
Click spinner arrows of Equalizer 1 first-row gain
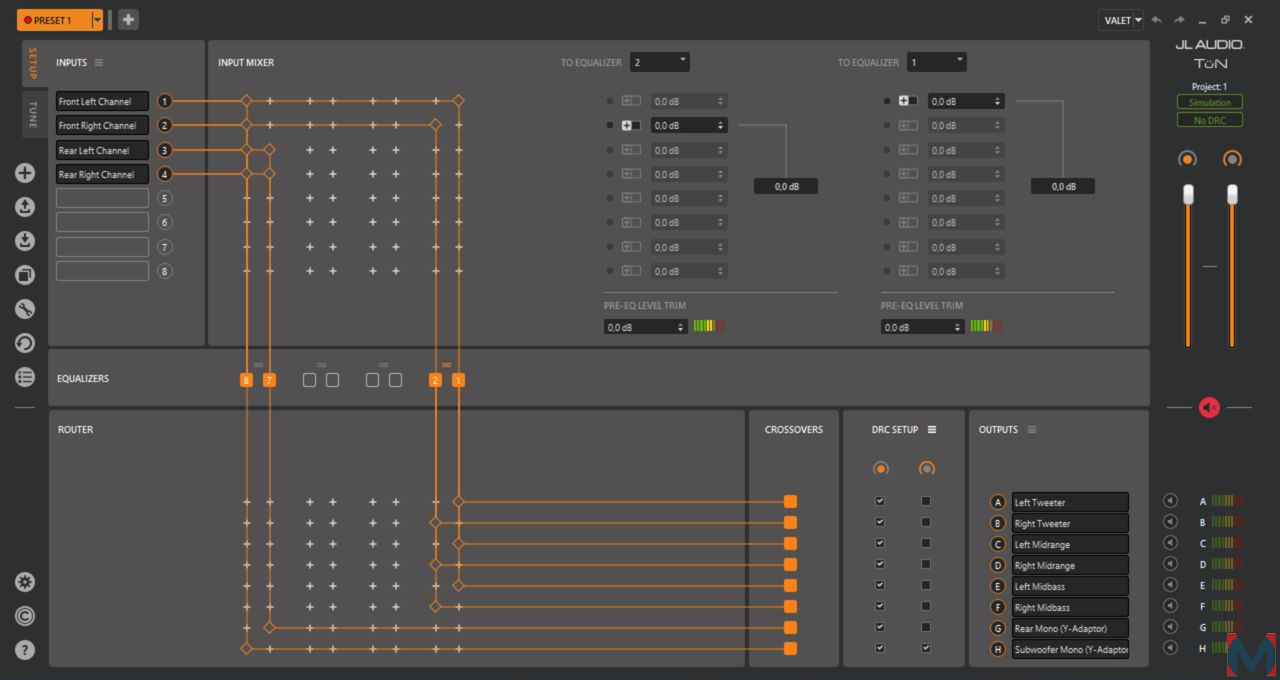point(998,101)
